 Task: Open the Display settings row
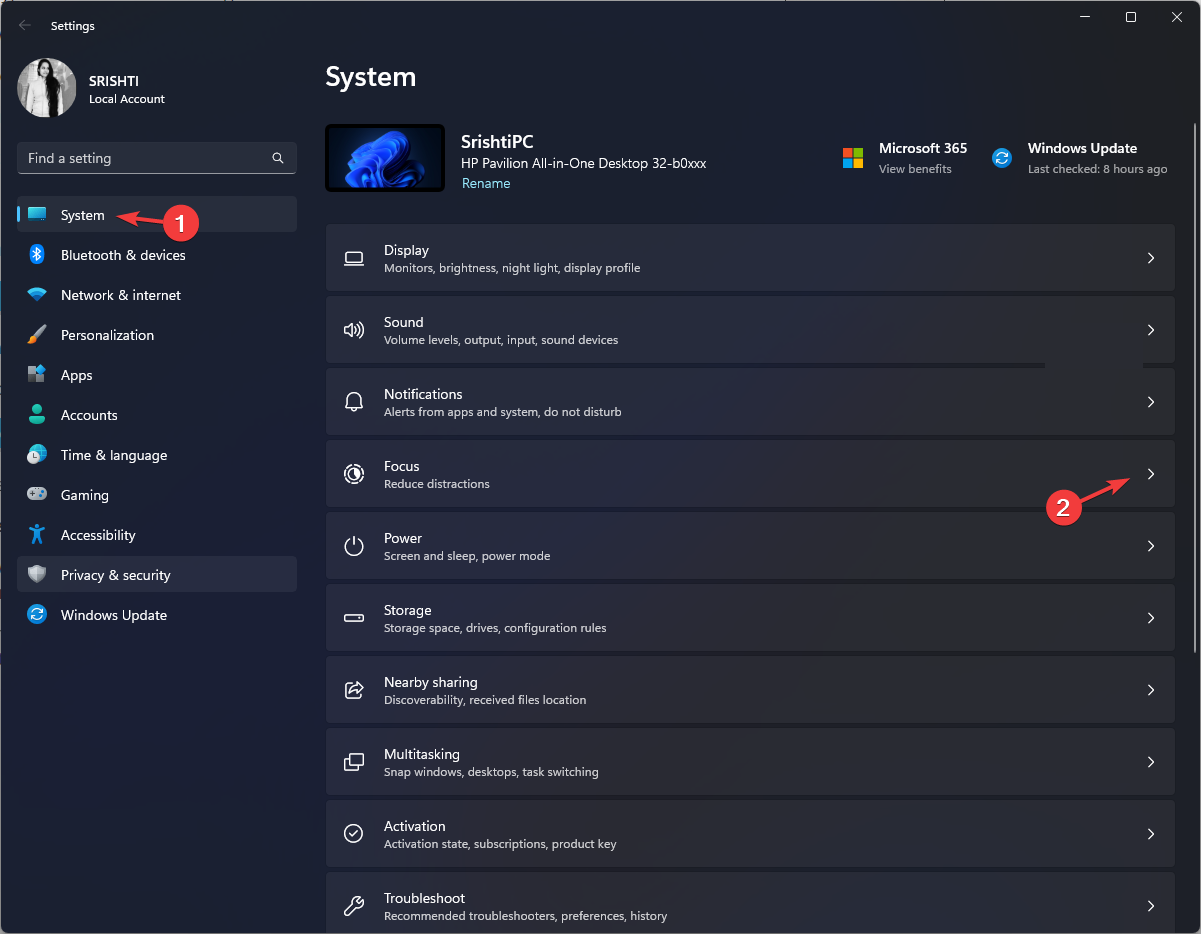click(x=750, y=258)
